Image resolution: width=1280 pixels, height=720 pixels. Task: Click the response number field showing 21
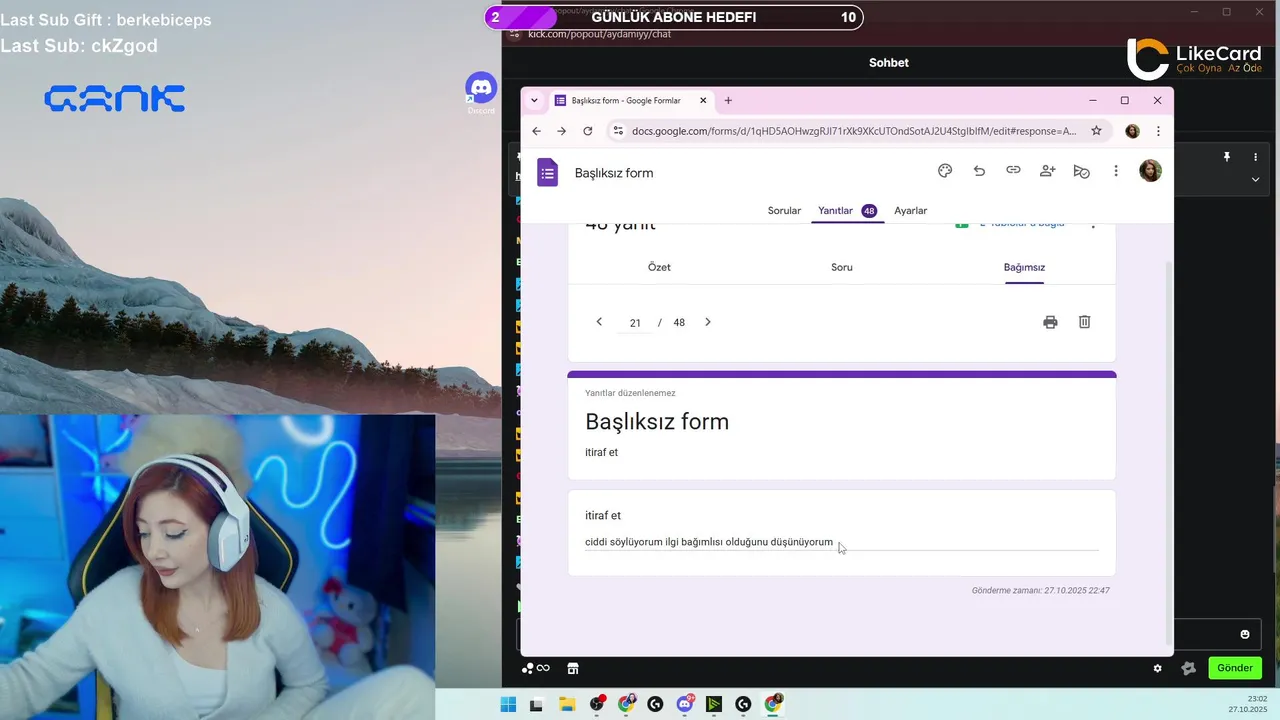tap(635, 323)
